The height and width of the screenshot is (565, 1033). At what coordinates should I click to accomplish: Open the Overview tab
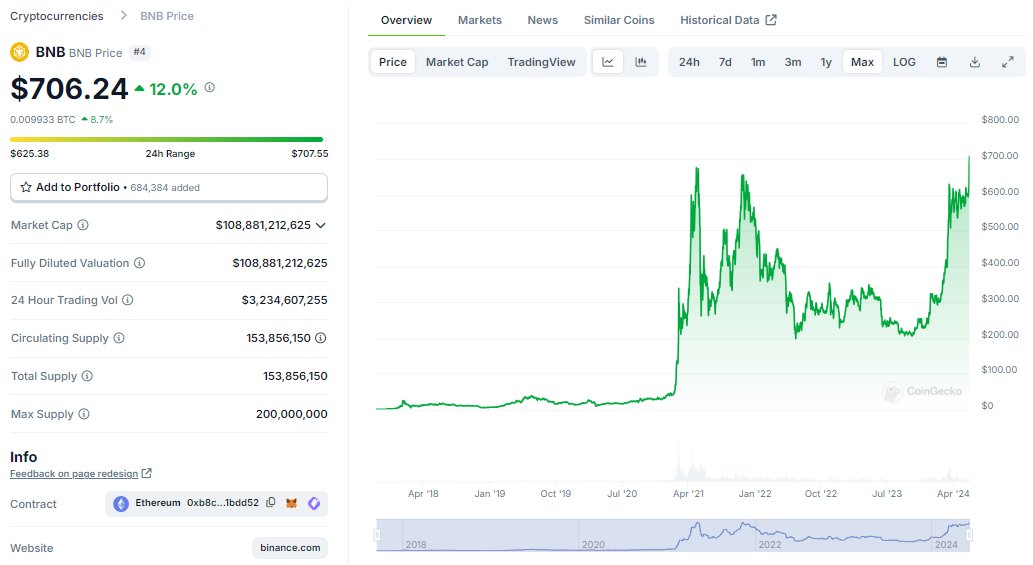406,20
